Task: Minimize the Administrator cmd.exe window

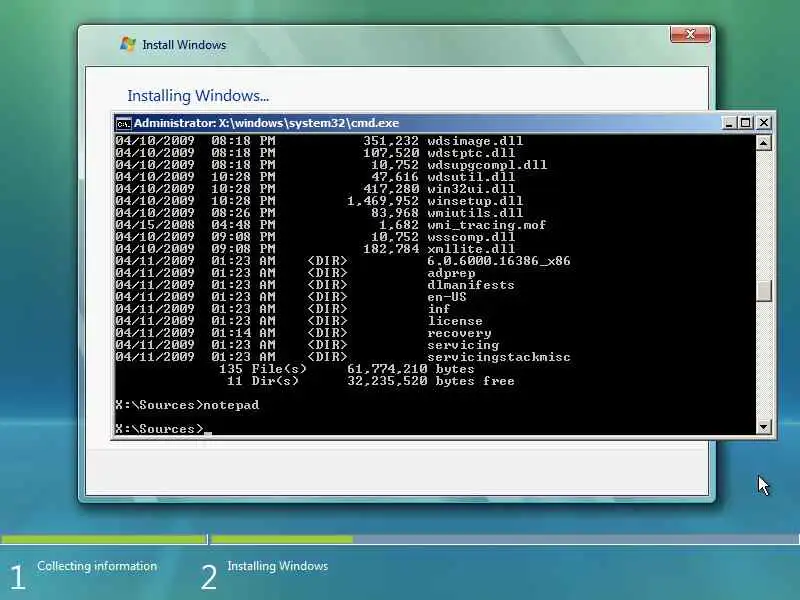Action: 729,123
